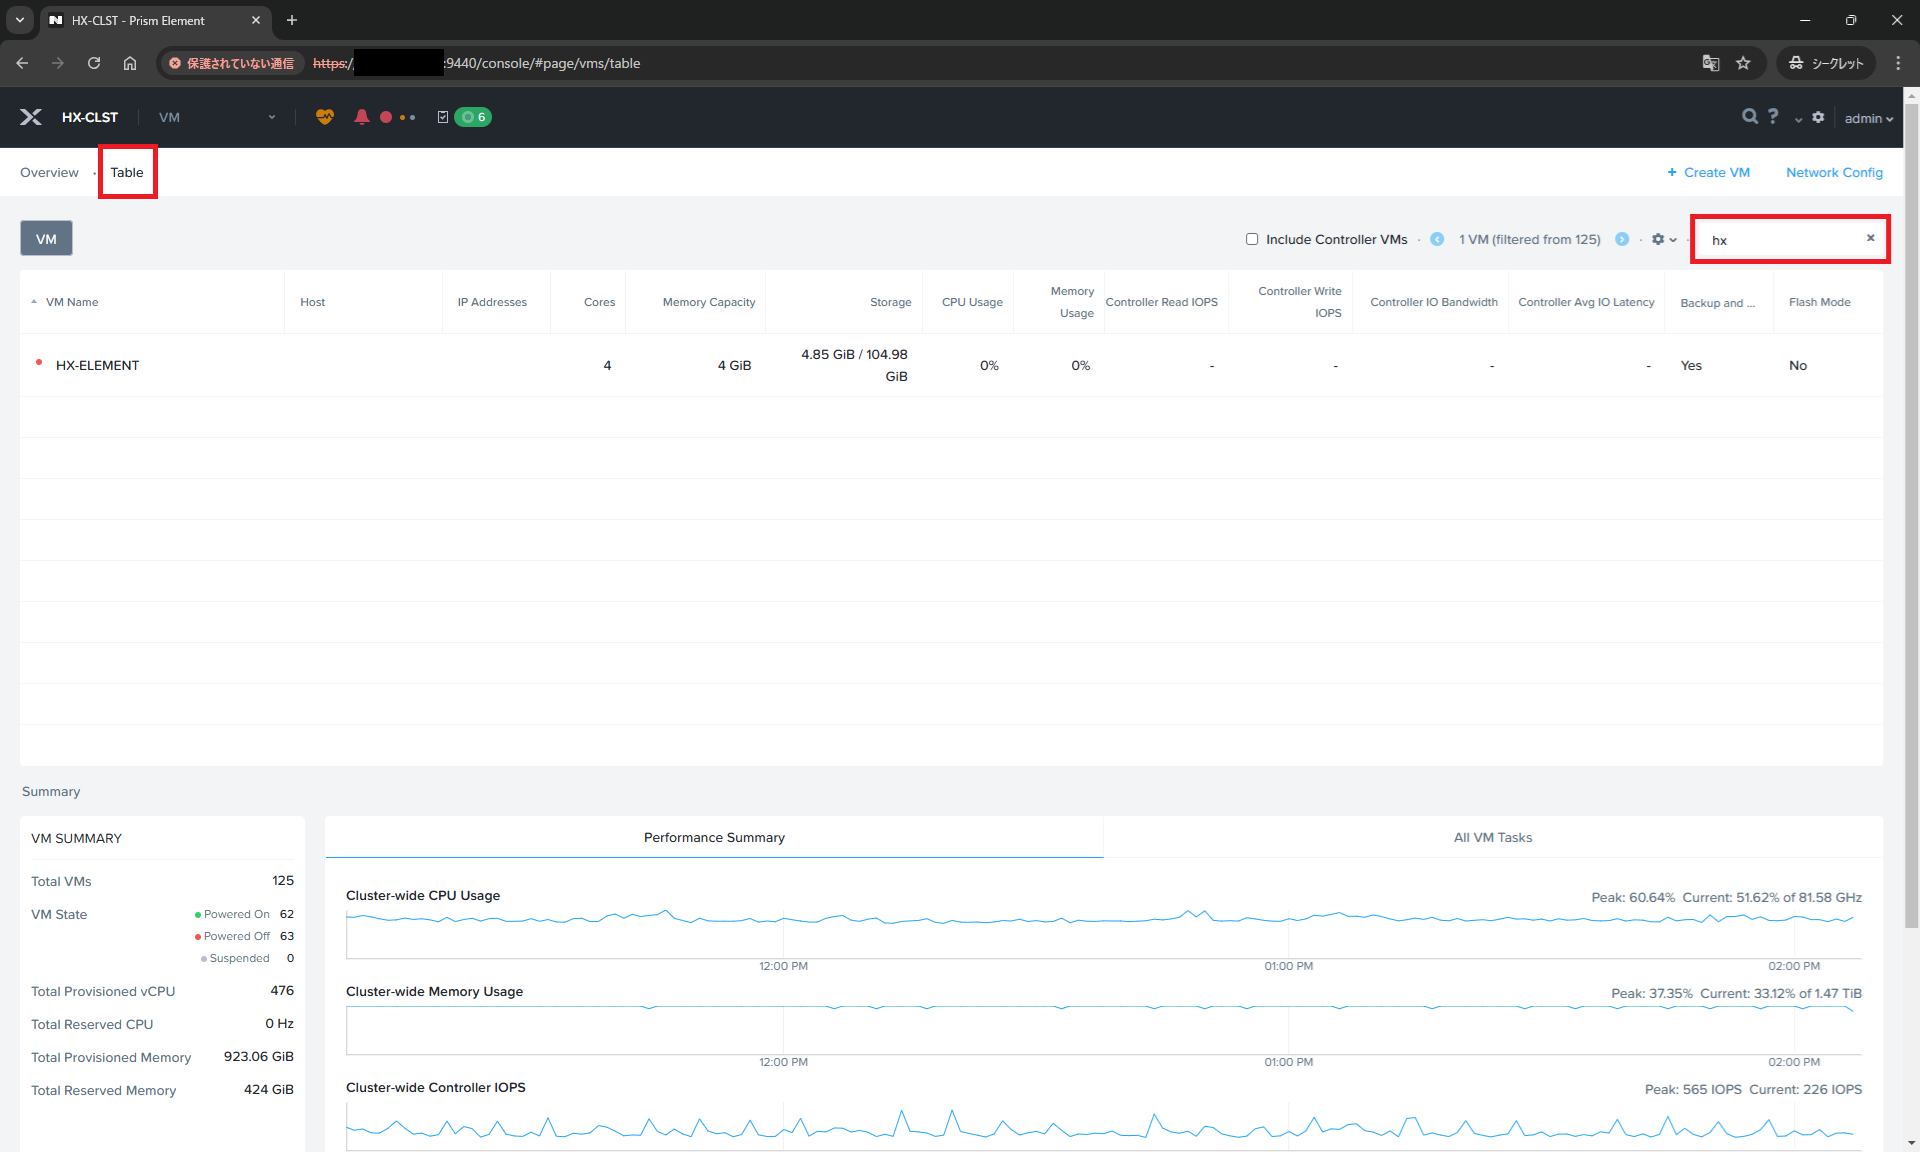Click the insecure connection warning badge

(231, 63)
